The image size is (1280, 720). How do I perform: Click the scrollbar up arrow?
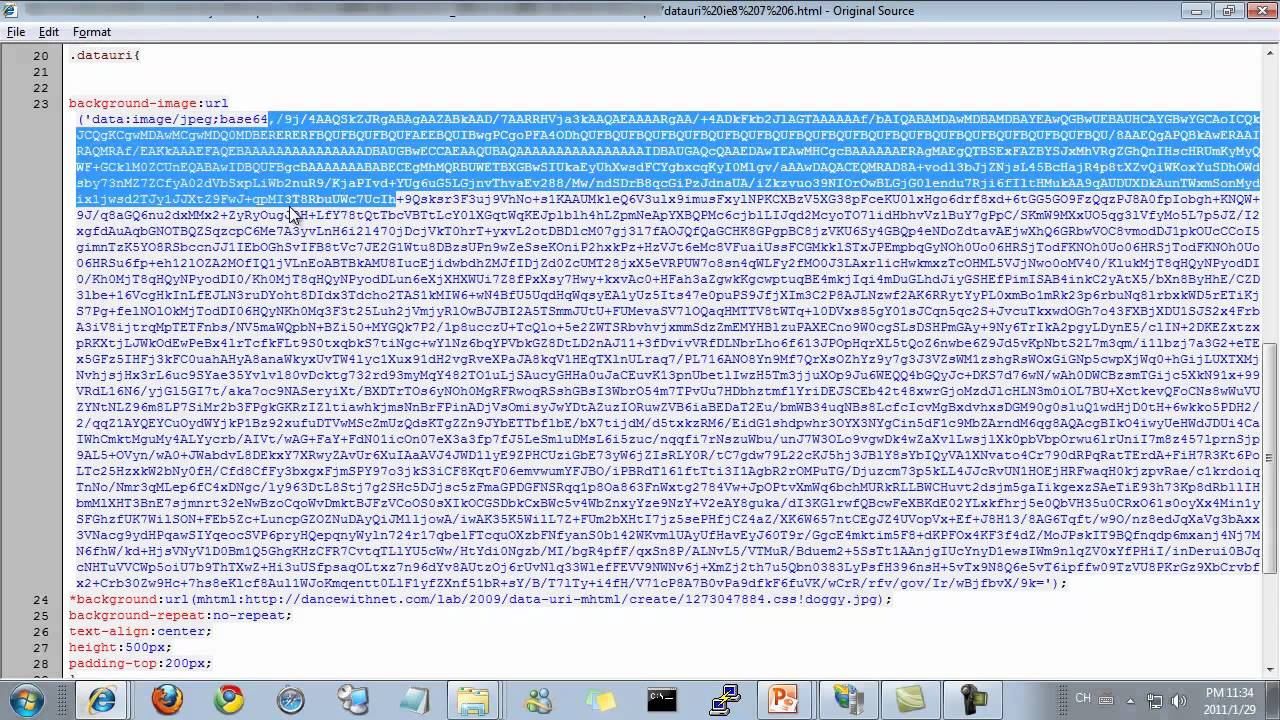coord(1270,55)
